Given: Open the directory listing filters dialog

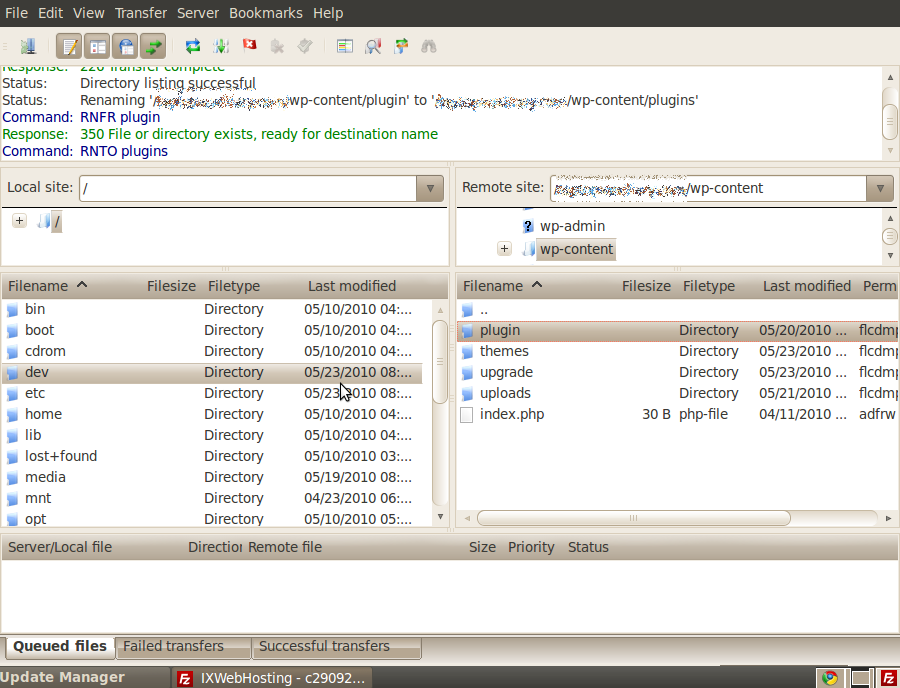Looking at the screenshot, I should (345, 46).
